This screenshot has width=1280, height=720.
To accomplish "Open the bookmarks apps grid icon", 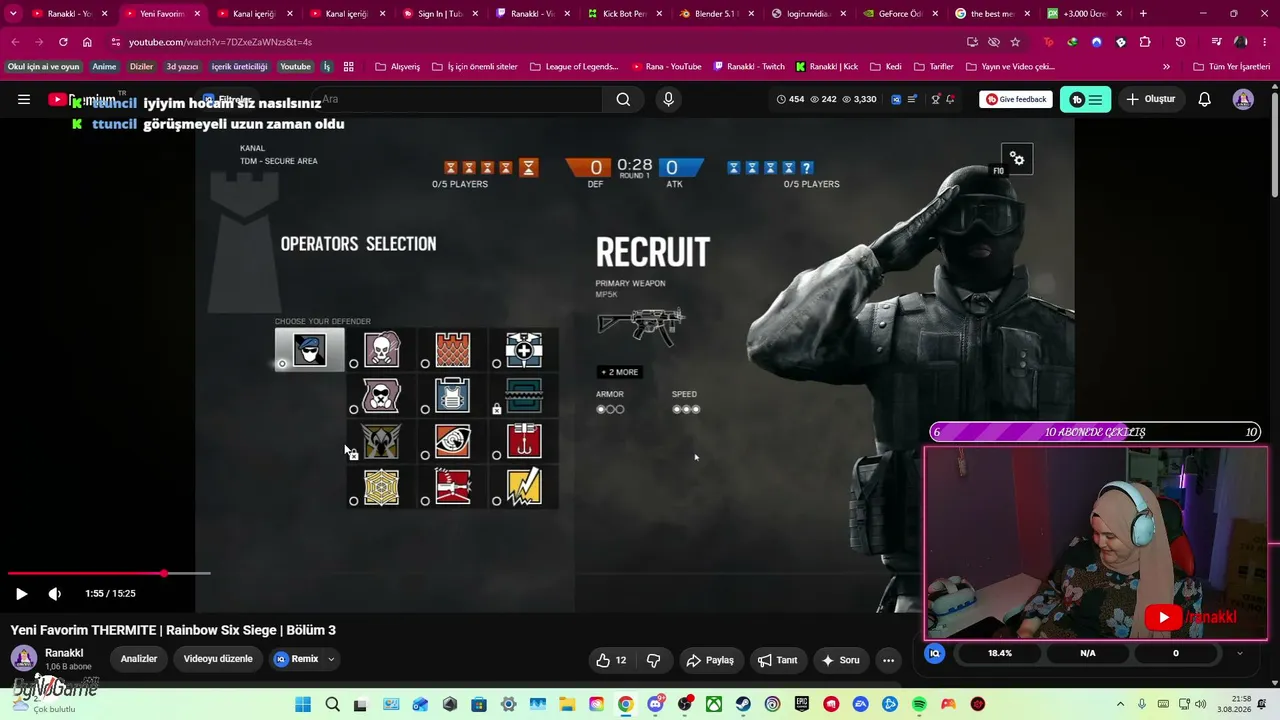I will pyautogui.click(x=349, y=67).
